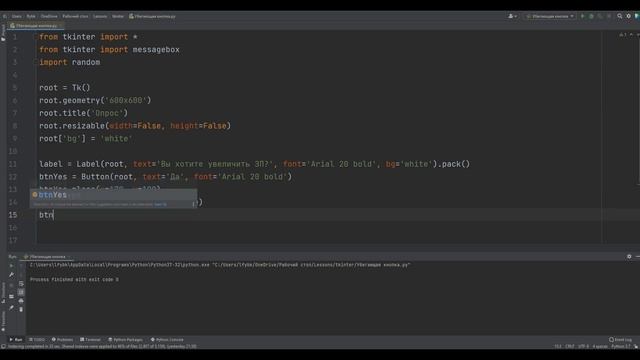Open Project tool window on left strip
The width and height of the screenshot is (640, 360).
point(3,33)
